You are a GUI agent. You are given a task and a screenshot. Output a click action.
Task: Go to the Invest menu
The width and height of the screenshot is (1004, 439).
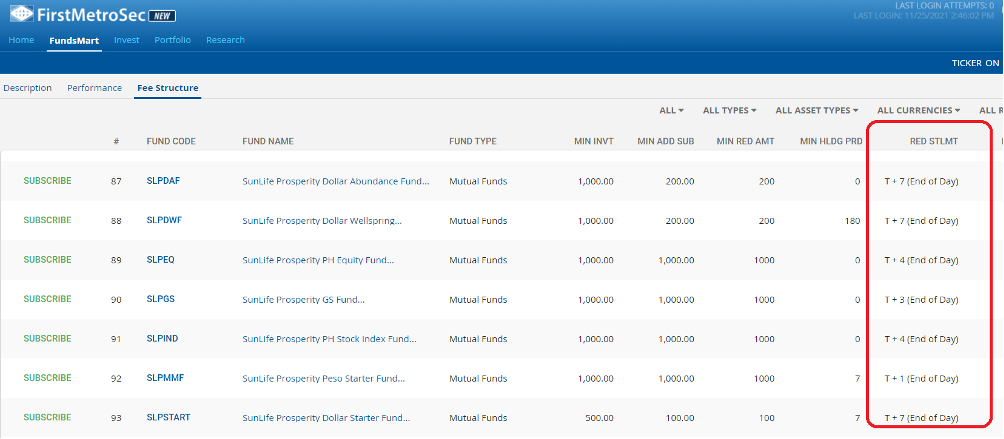click(x=127, y=40)
